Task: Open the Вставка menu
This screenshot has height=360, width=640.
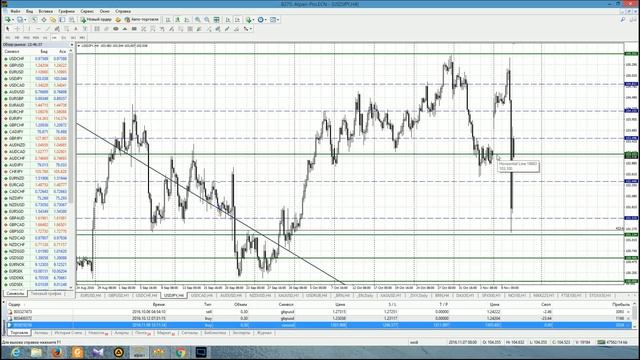Action: [45, 11]
